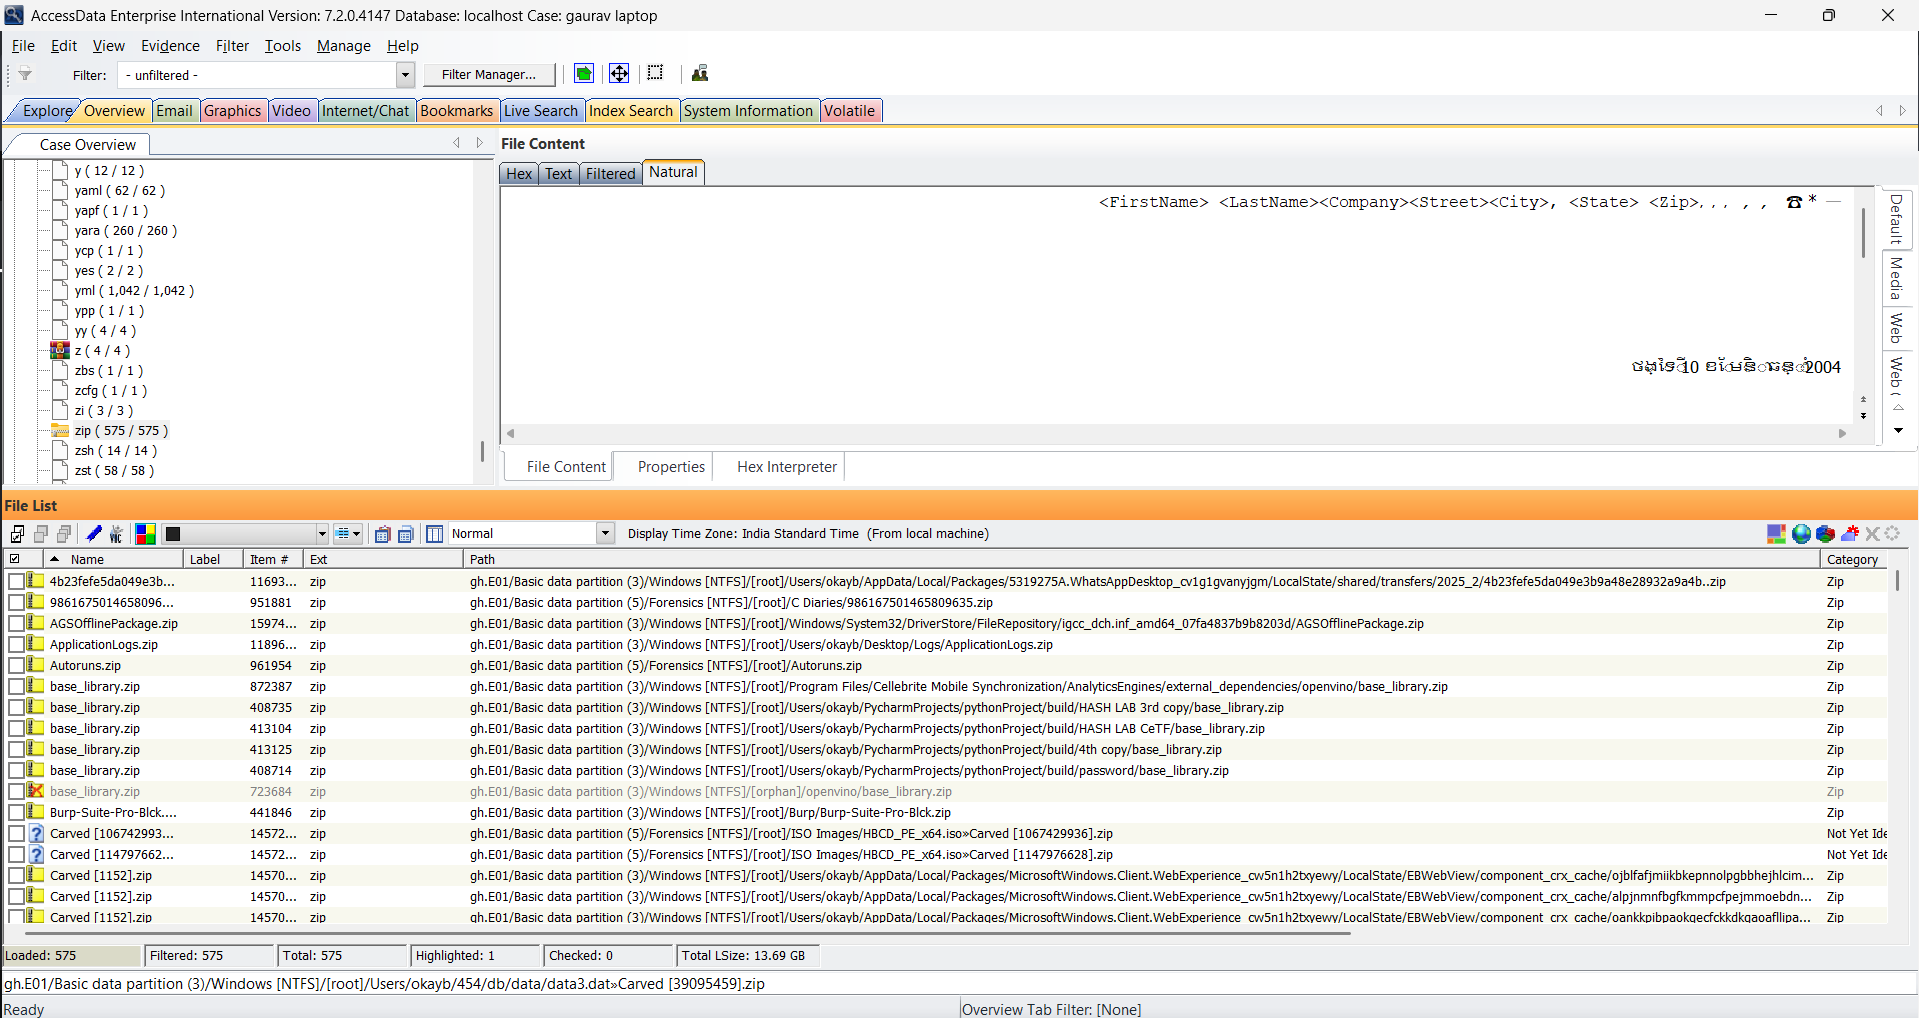This screenshot has width=1919, height=1018.
Task: Click the Path column header
Action: click(x=1141, y=559)
